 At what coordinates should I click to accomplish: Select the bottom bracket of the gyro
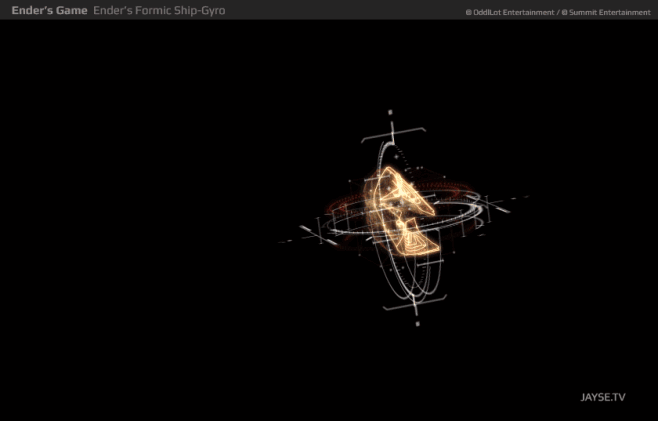(x=415, y=303)
